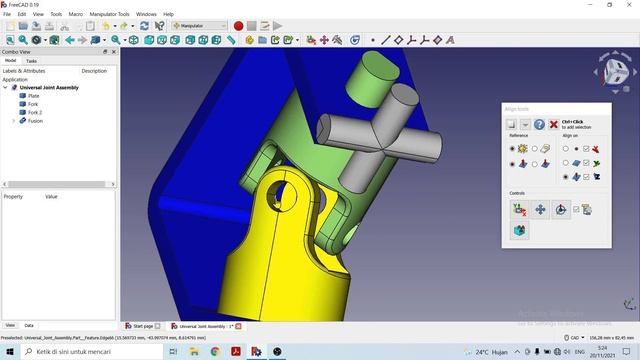Click the Measure distance ruler icon
Image resolution: width=640 pixels, height=360 pixels.
(x=231, y=40)
